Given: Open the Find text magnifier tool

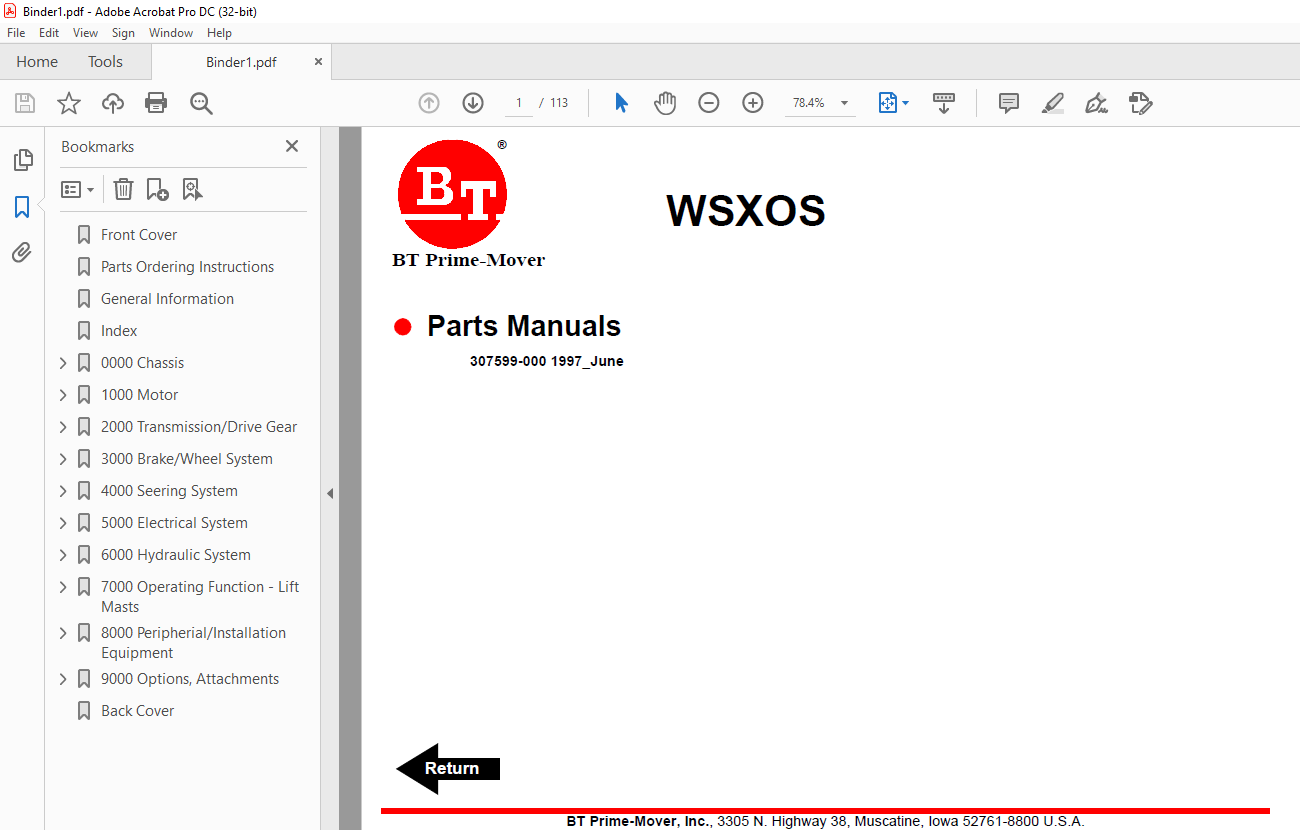Looking at the screenshot, I should 201,103.
